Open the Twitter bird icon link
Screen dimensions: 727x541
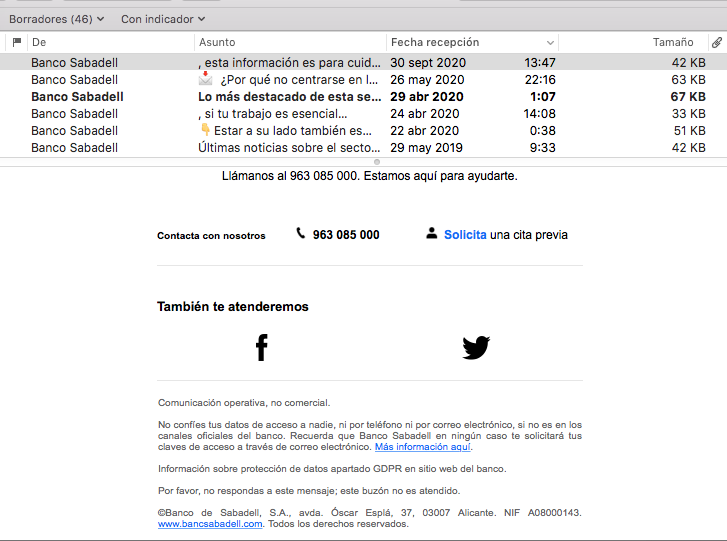476,347
